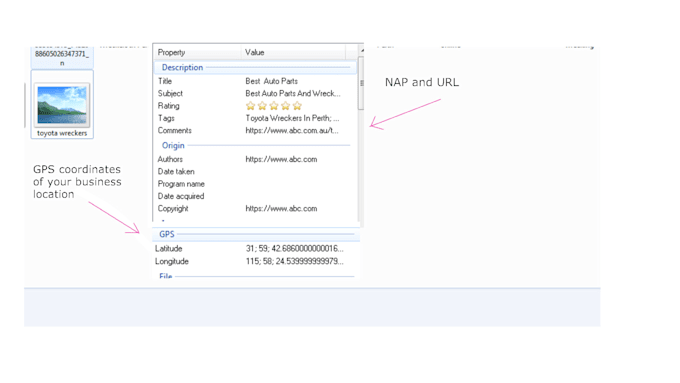Click the Copyright property label
680x383 pixels.
coord(173,209)
